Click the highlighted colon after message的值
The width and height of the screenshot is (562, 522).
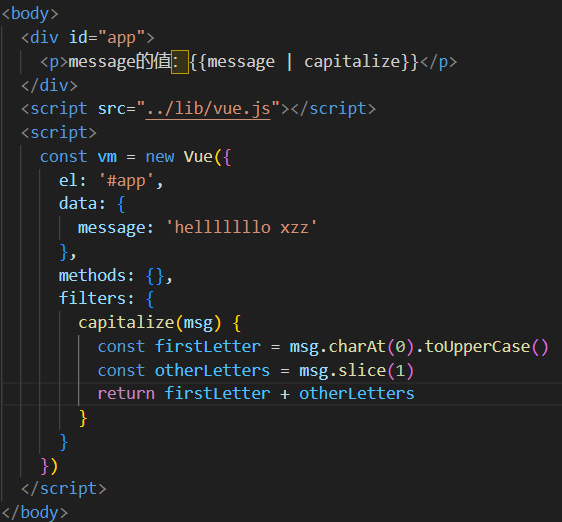point(180,62)
